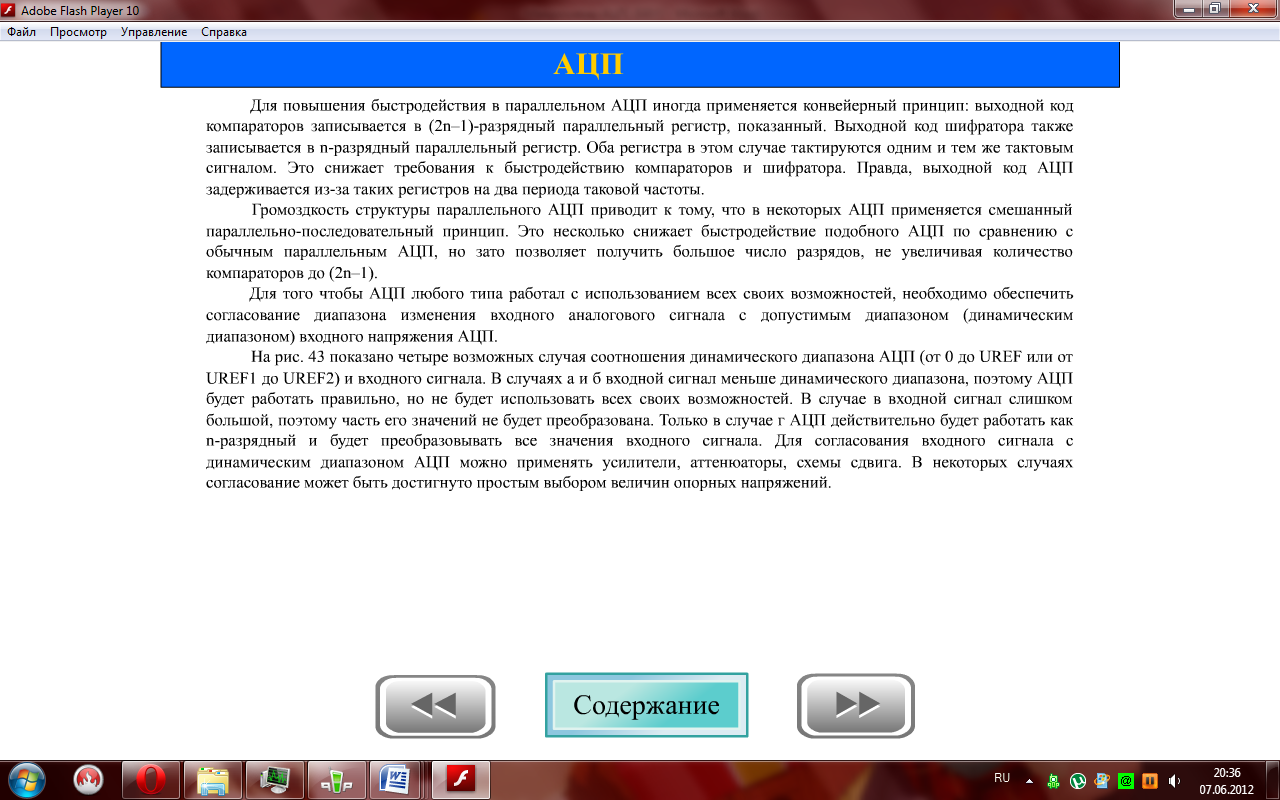
Task: Open the orange tray icon
Action: point(1150,781)
